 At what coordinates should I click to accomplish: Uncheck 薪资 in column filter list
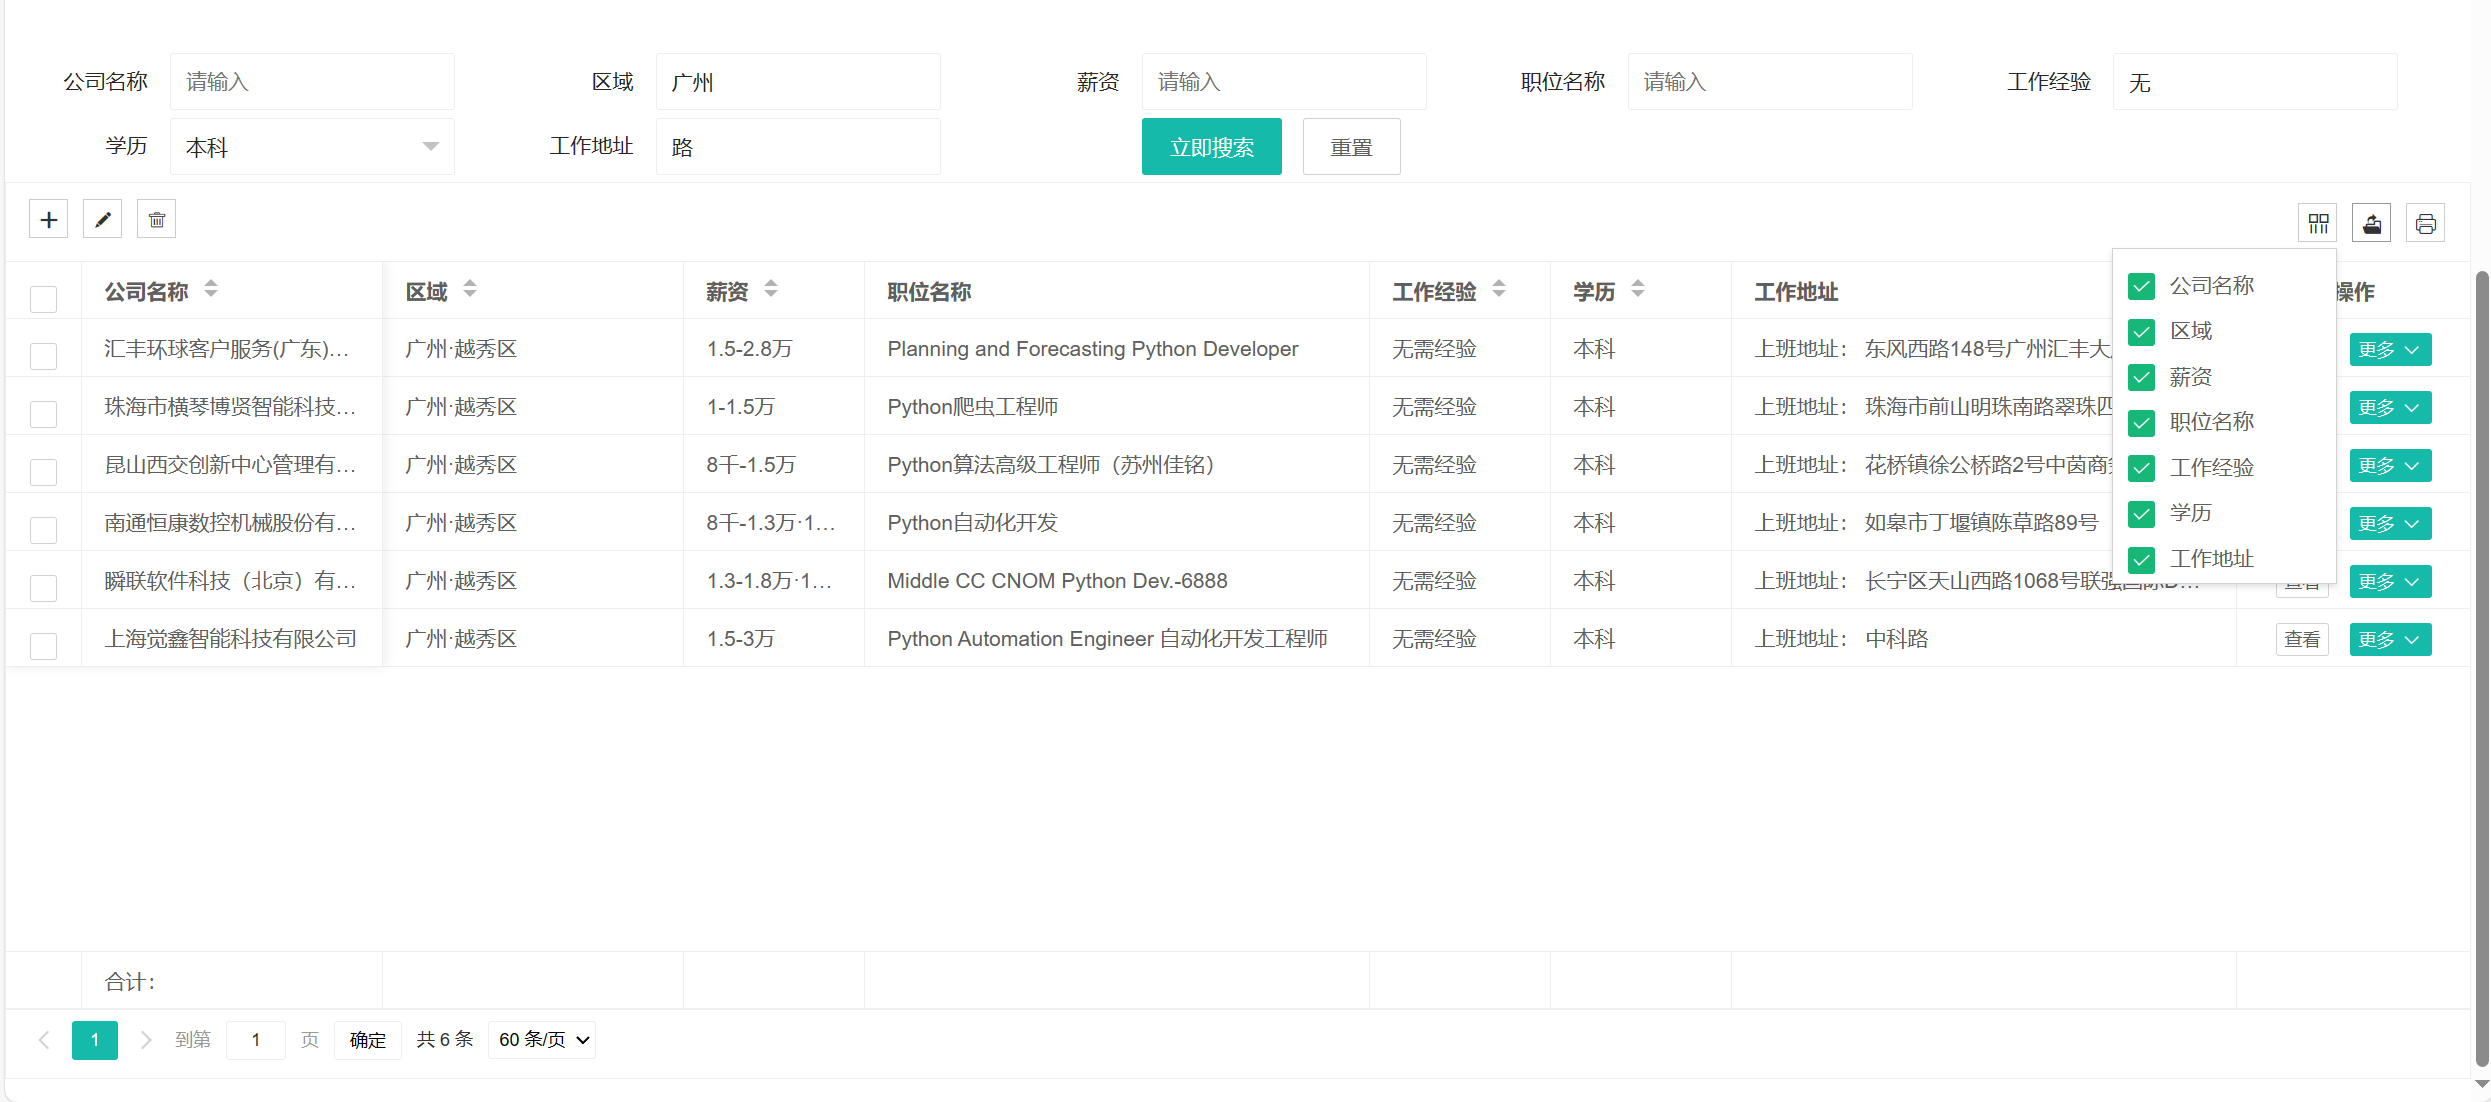(2141, 377)
